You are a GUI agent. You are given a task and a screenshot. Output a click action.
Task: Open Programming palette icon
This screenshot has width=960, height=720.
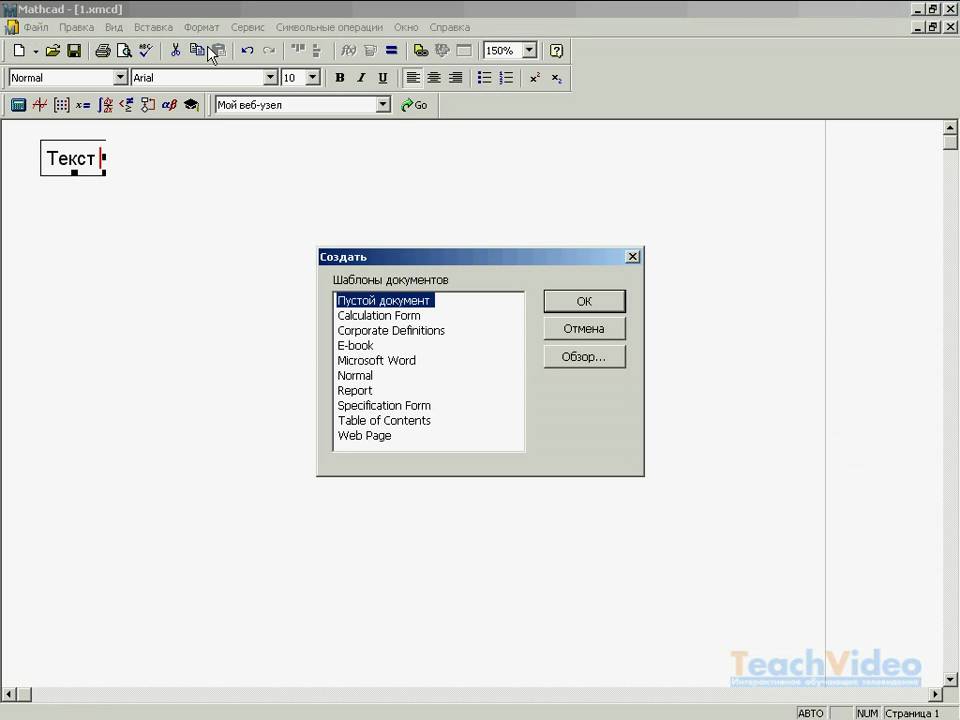coord(148,105)
